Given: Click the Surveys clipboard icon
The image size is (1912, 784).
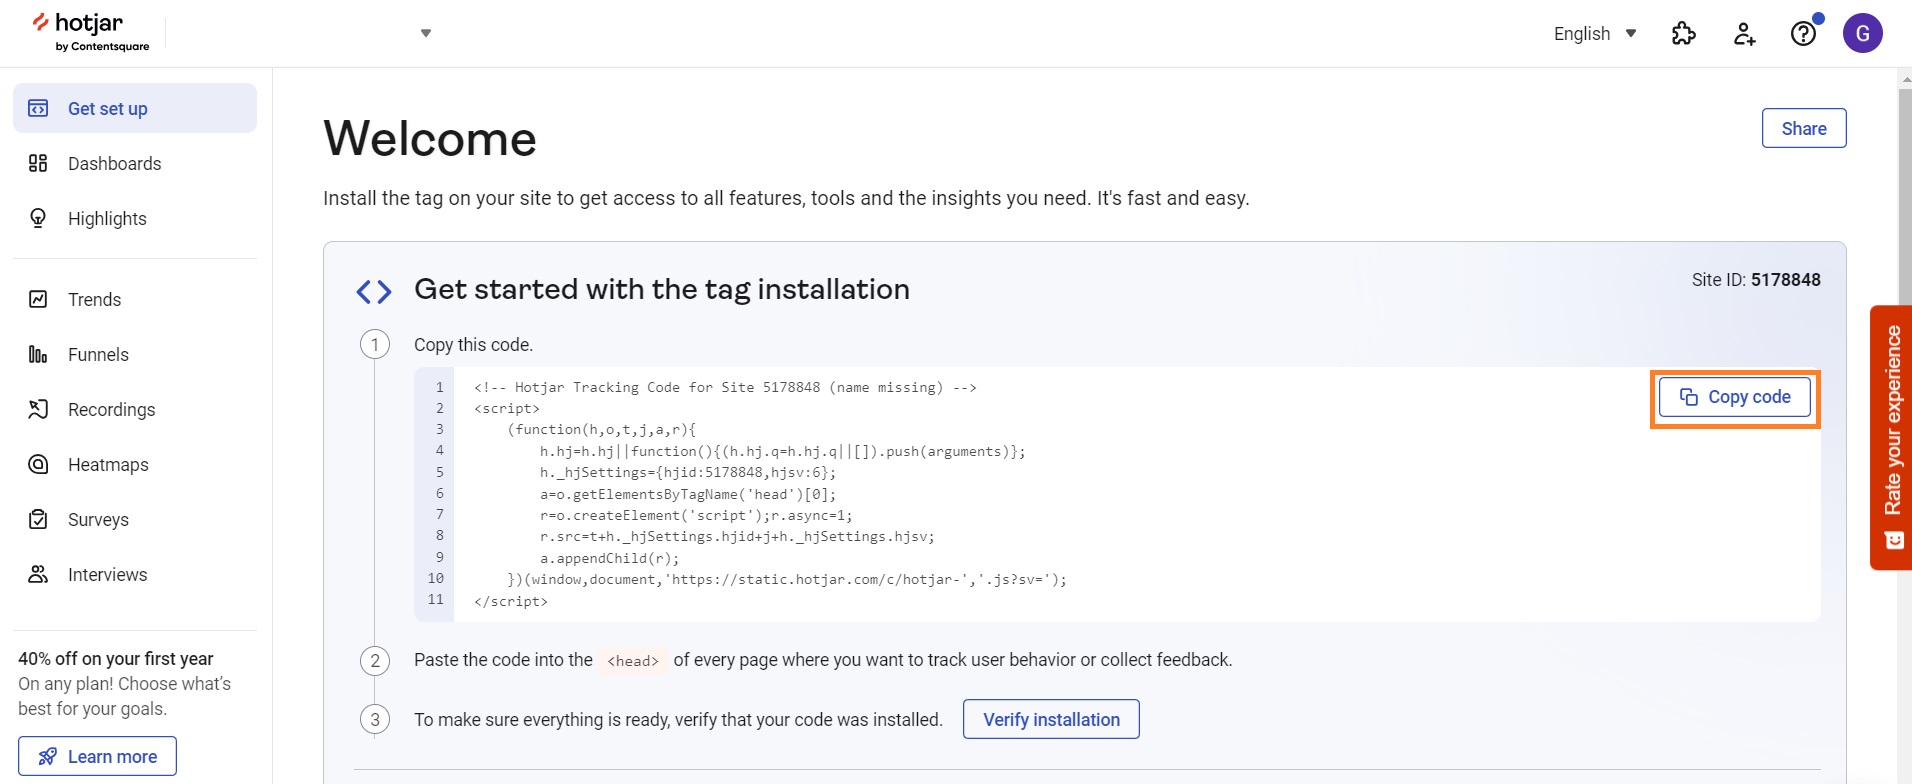Looking at the screenshot, I should click(38, 519).
